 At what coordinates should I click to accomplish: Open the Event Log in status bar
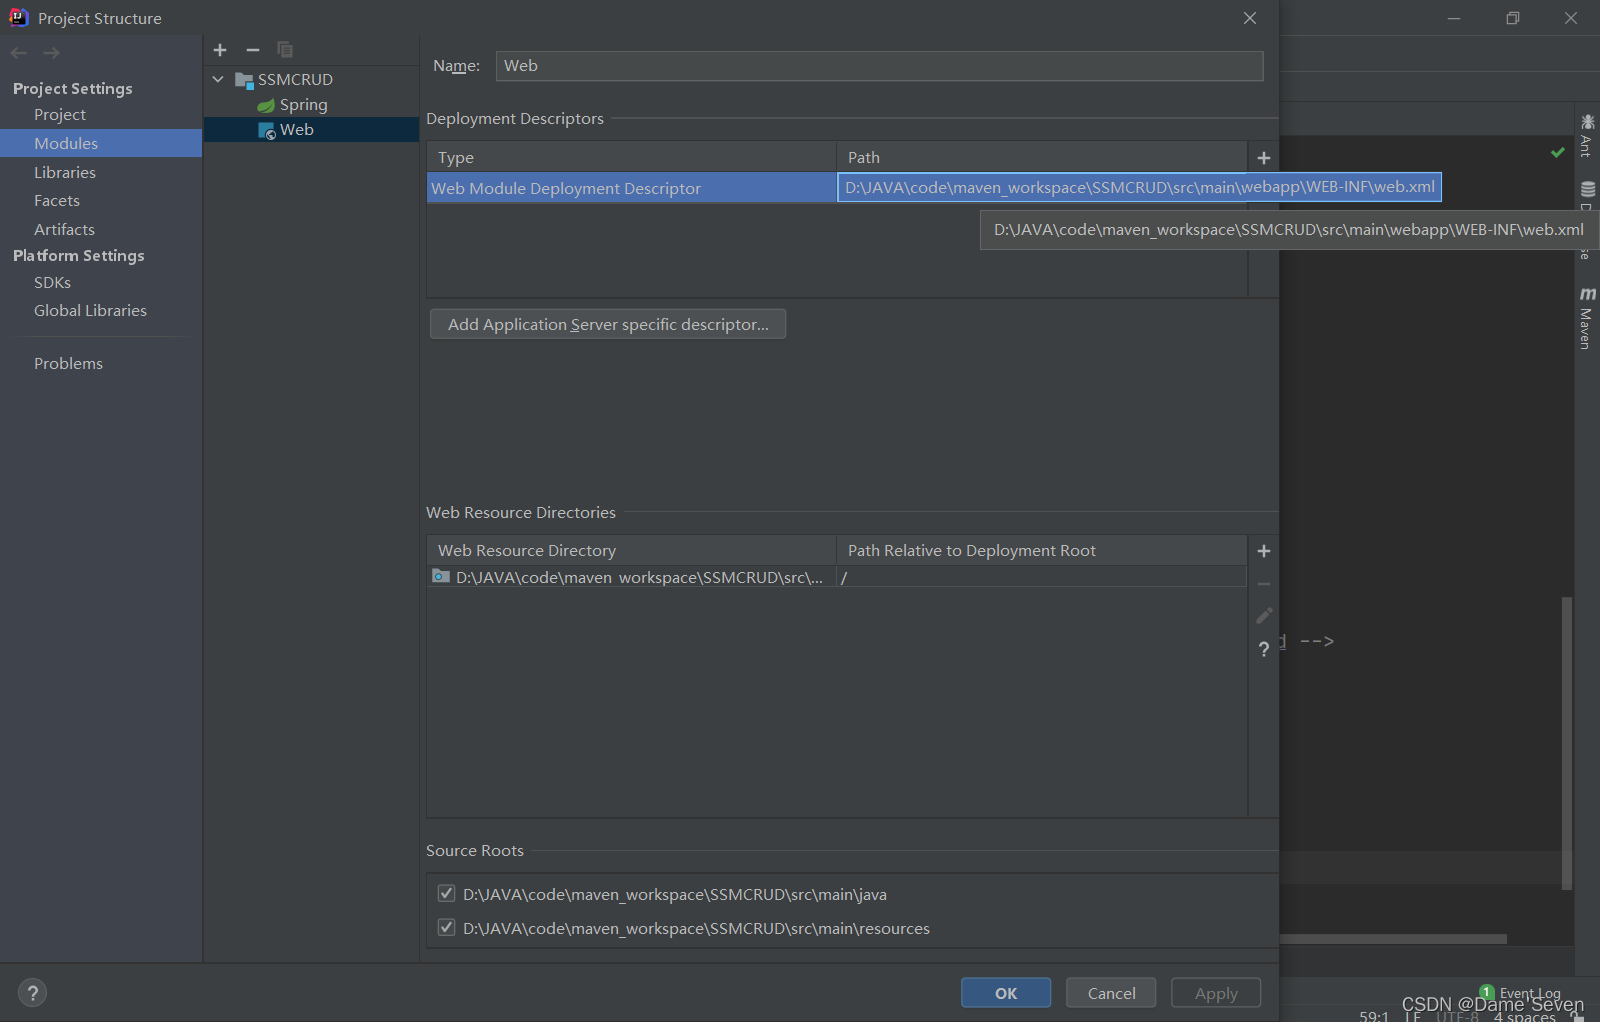(x=1520, y=993)
